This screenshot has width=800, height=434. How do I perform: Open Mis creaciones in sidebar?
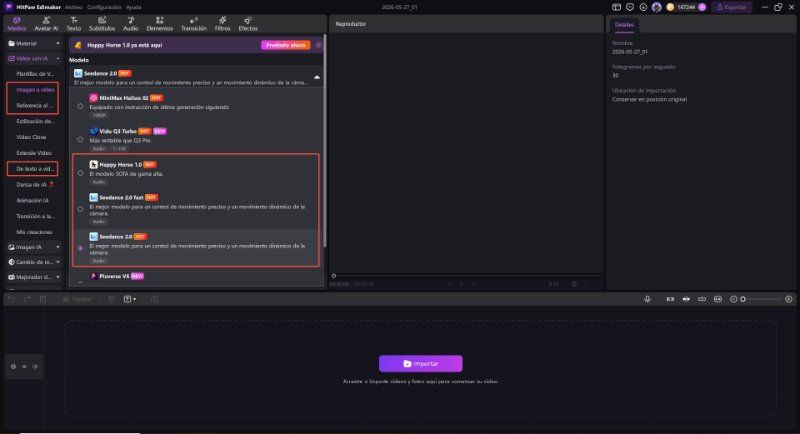34,232
